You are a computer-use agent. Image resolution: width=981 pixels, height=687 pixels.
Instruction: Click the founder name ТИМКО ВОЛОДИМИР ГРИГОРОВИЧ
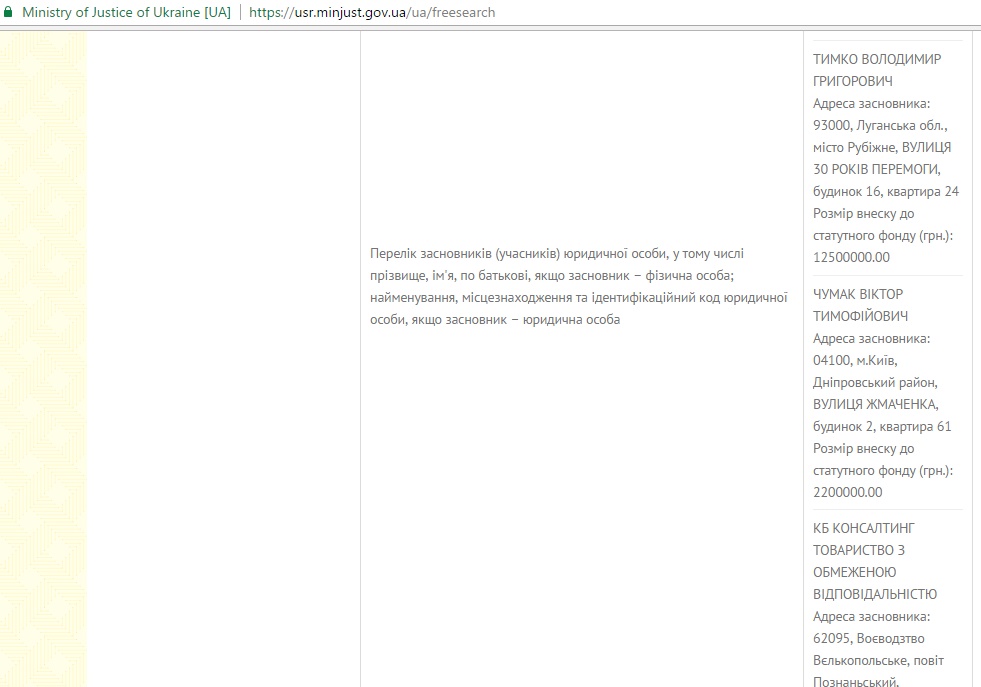point(876,70)
